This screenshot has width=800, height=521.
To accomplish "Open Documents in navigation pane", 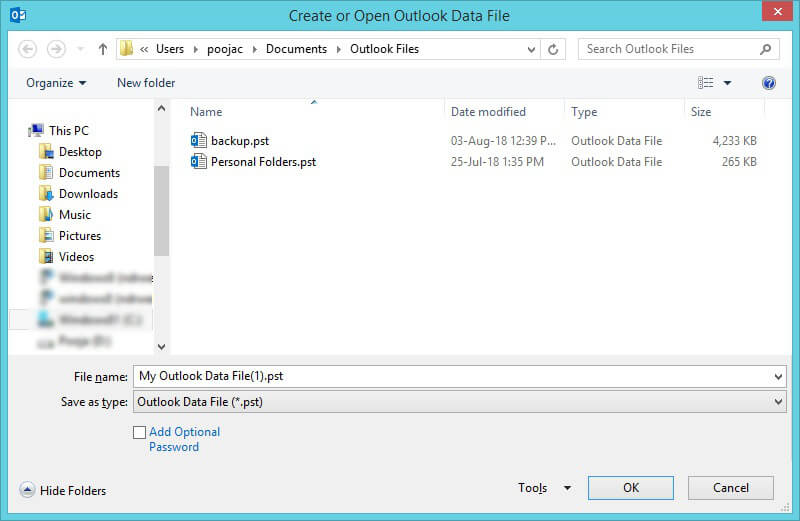I will (89, 172).
